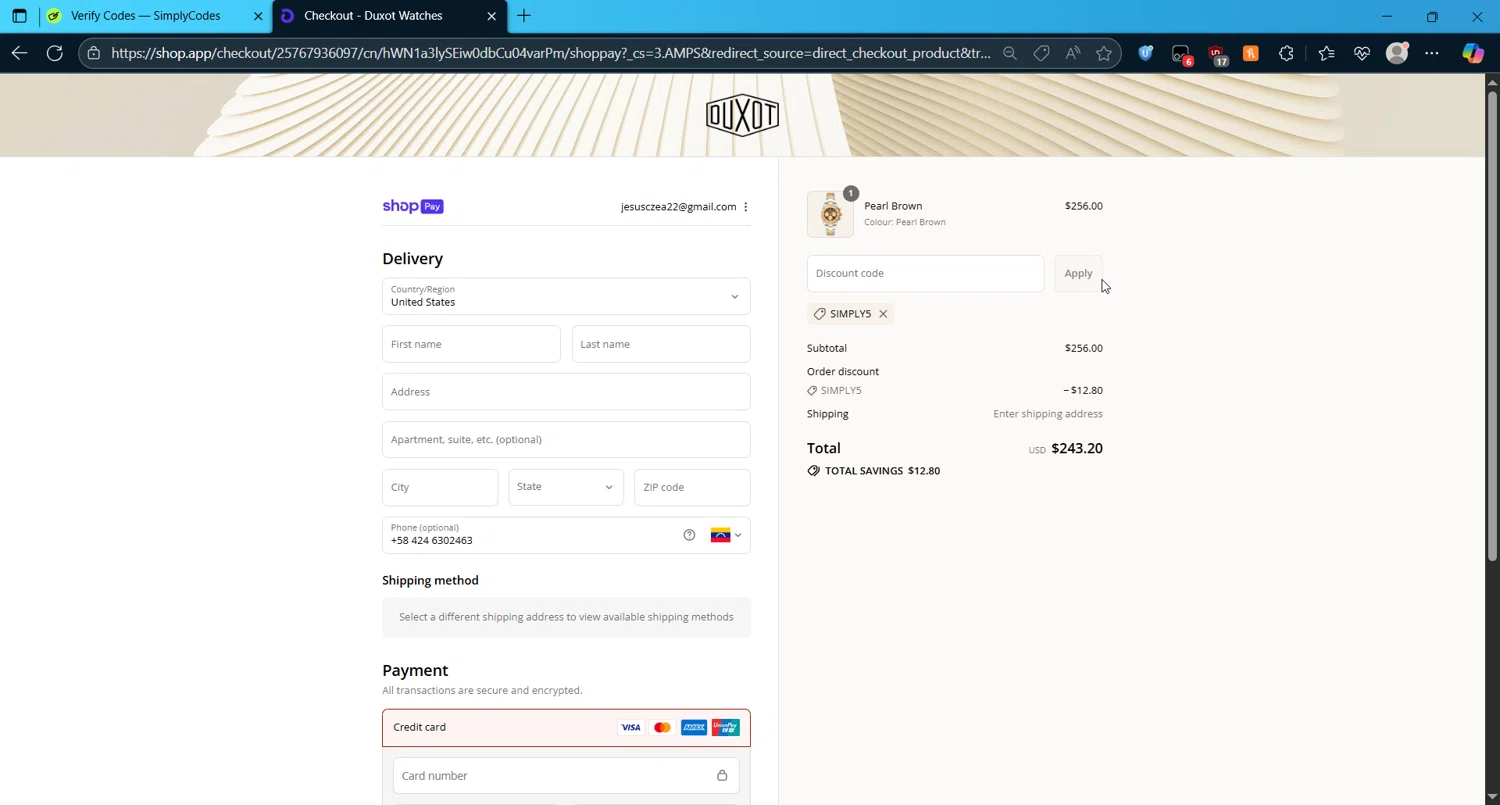
Task: Change phone country flag selector
Action: tap(726, 535)
